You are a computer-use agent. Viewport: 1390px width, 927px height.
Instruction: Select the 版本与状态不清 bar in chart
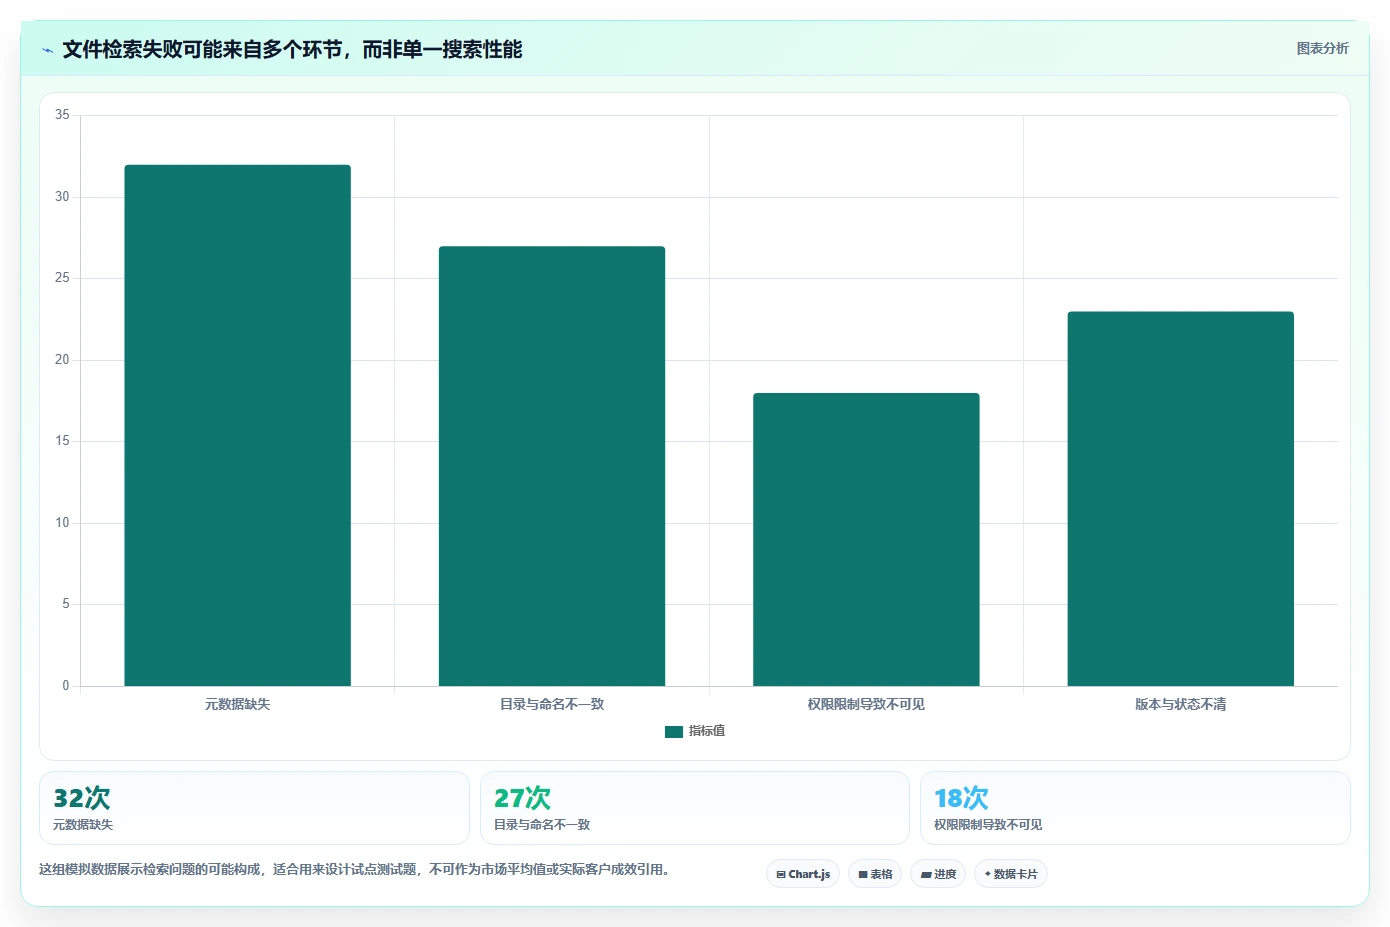point(1180,499)
